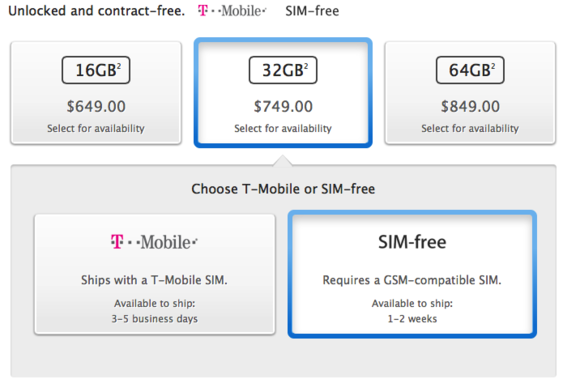Click the T-Mobile logo in carrier card
Screen dimensions: 580x392
point(154,242)
